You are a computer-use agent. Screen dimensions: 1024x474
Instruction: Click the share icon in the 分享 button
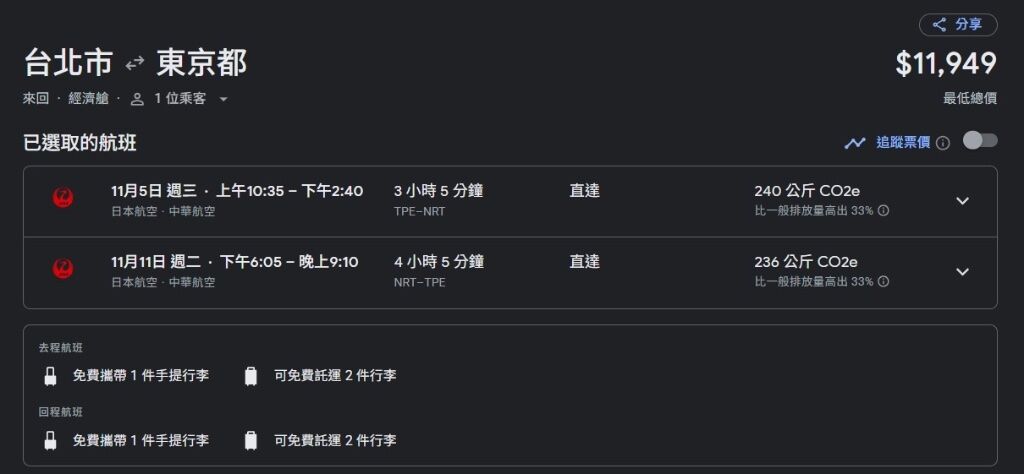[x=939, y=25]
